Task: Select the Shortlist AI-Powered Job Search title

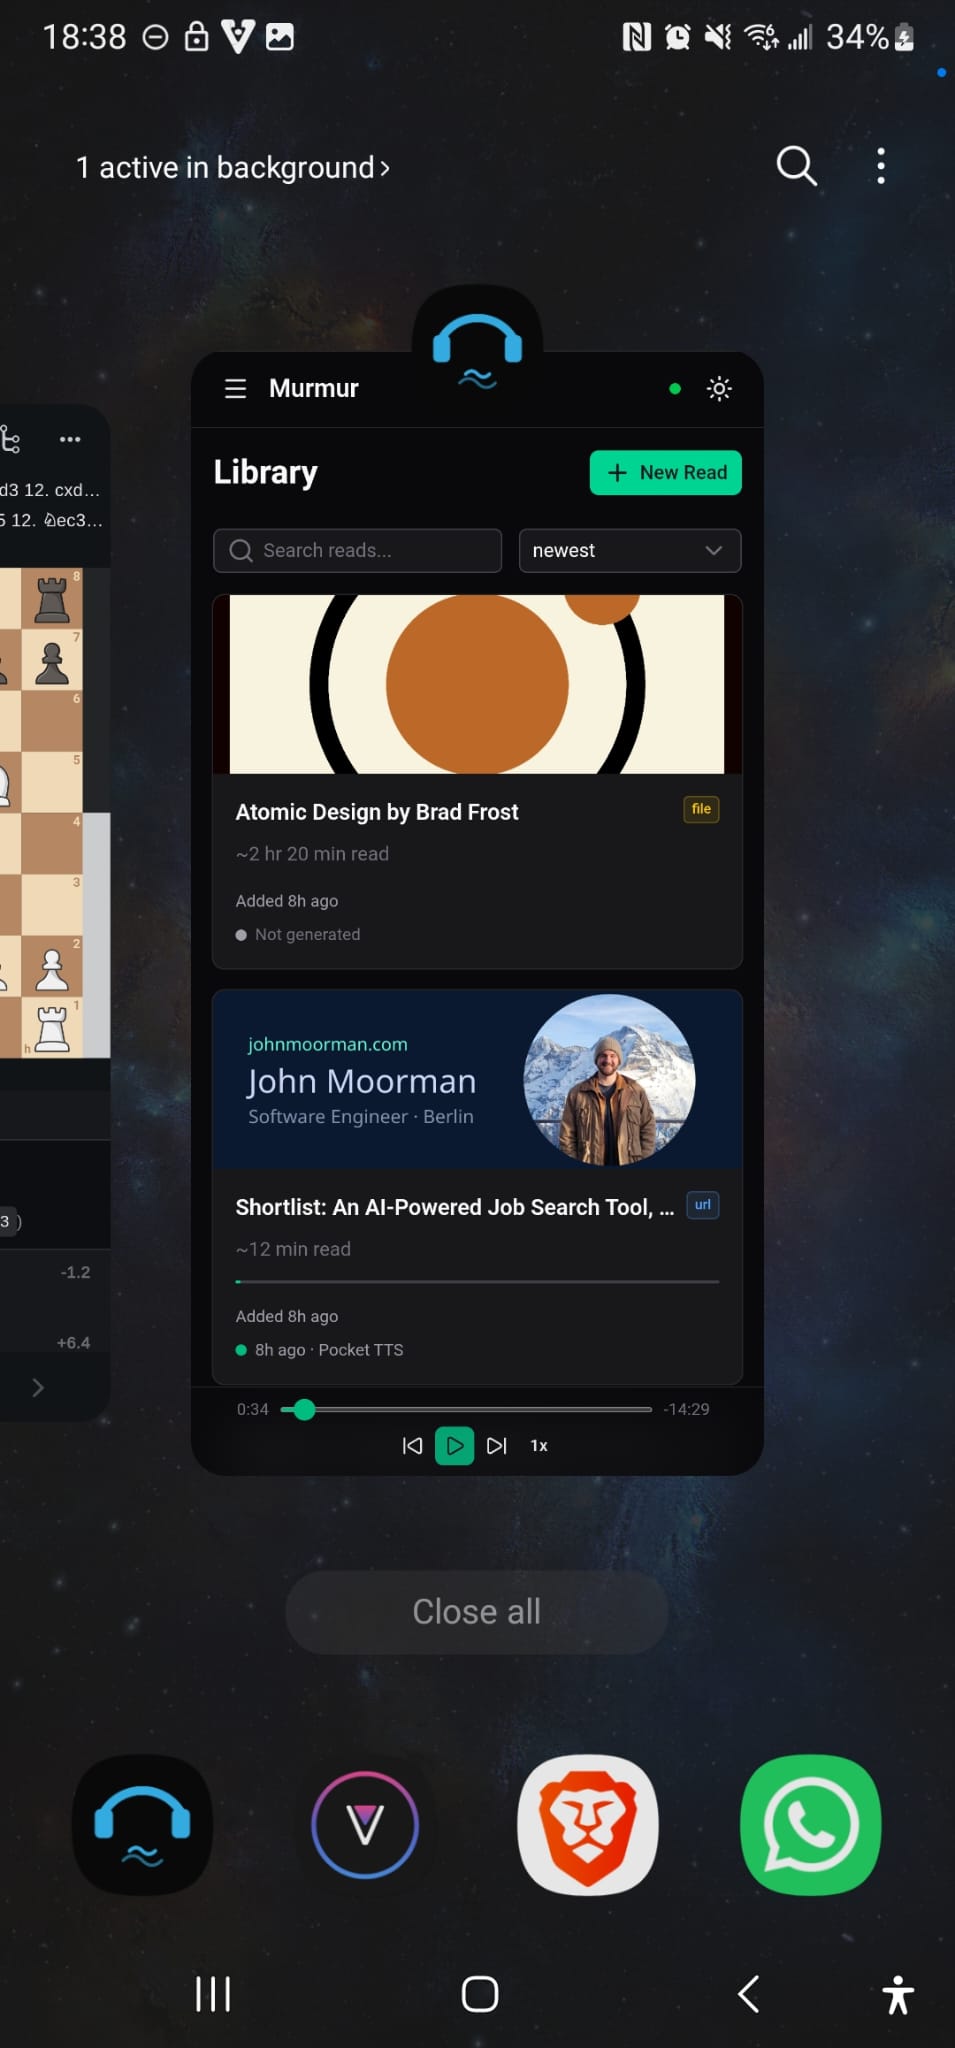Action: coord(455,1207)
